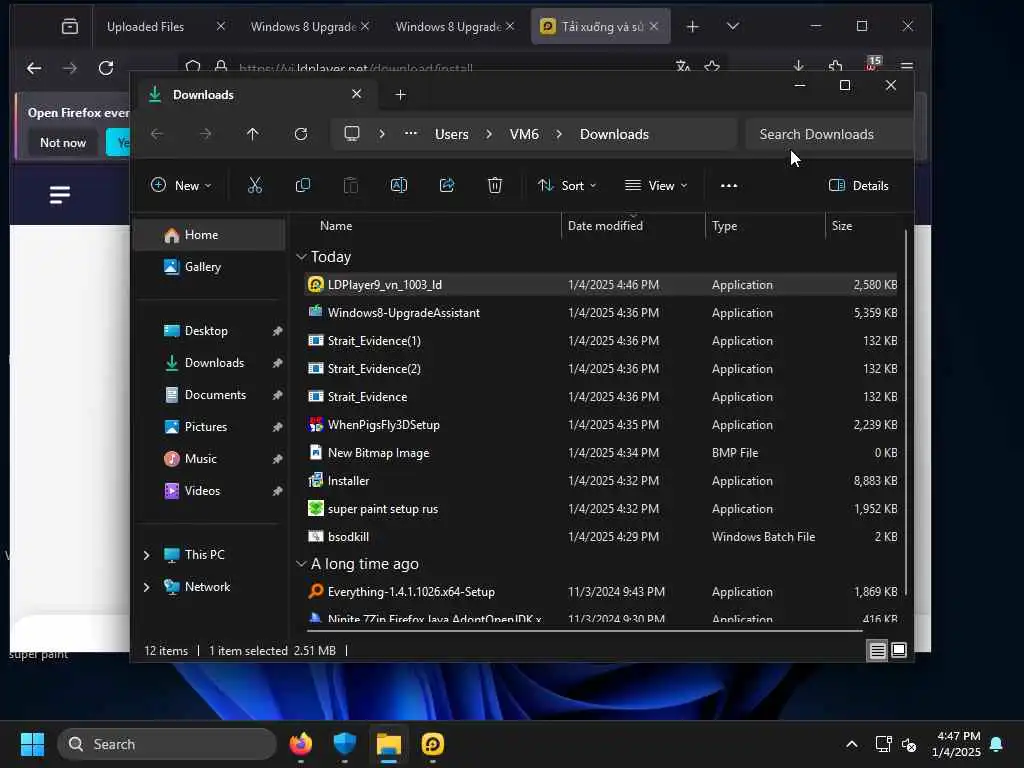Screen dimensions: 1024x768
Task: Open the Windows Start menu
Action: [x=32, y=744]
